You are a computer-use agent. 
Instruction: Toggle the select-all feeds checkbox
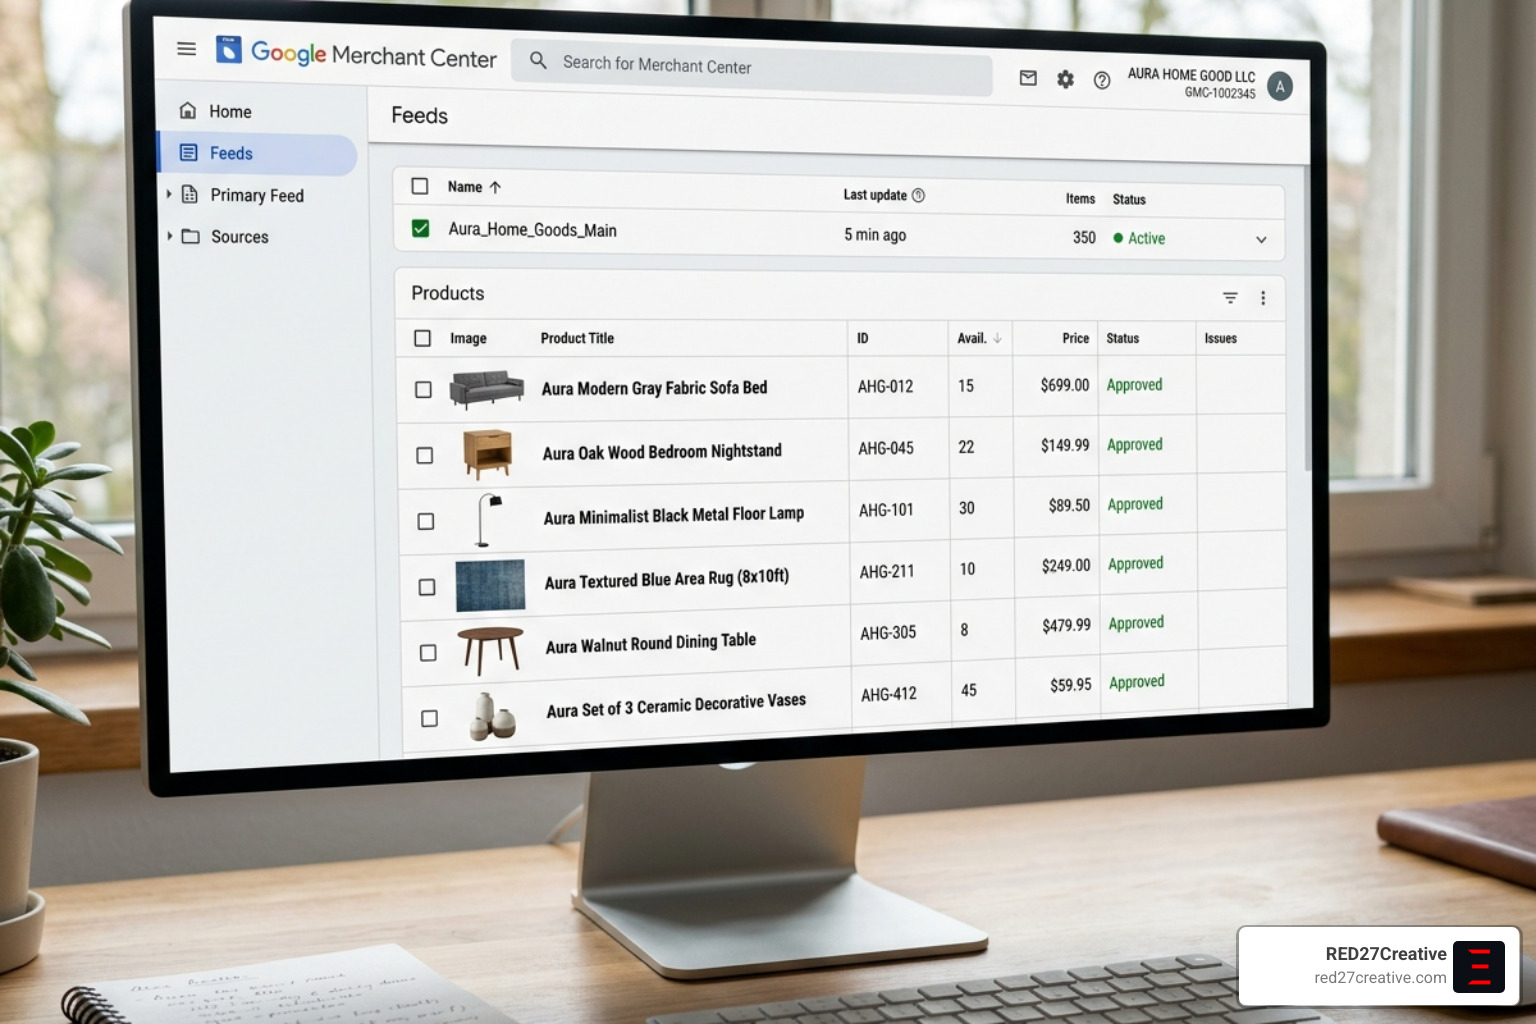pyautogui.click(x=420, y=186)
